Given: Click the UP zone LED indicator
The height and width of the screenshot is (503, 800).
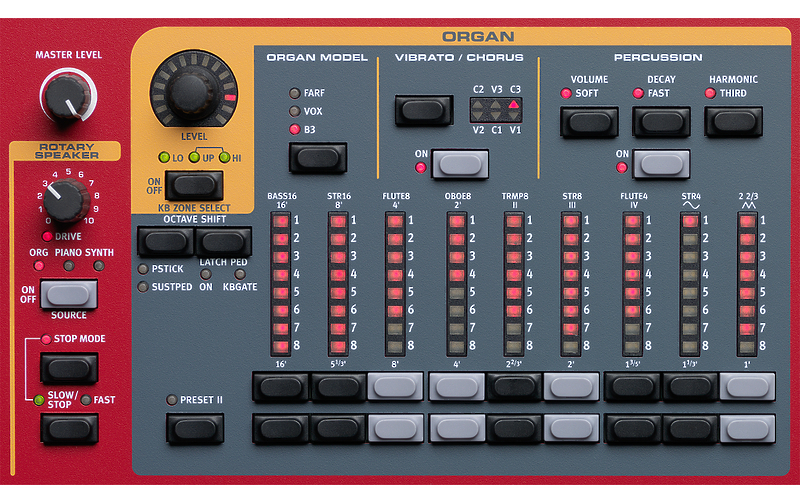Looking at the screenshot, I should [194, 157].
